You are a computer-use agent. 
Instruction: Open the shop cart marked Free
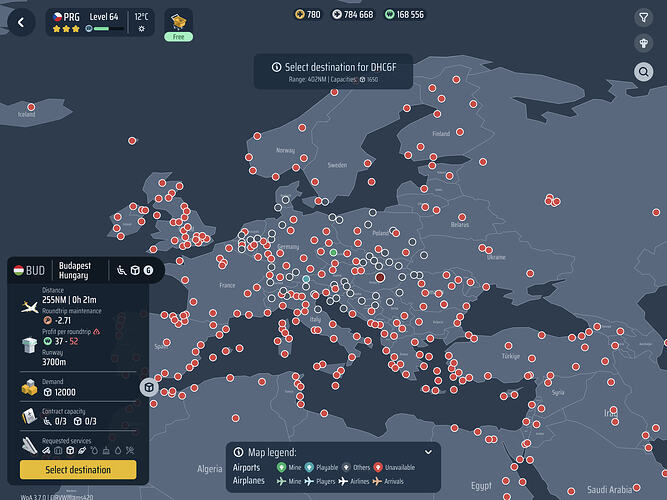click(x=179, y=25)
